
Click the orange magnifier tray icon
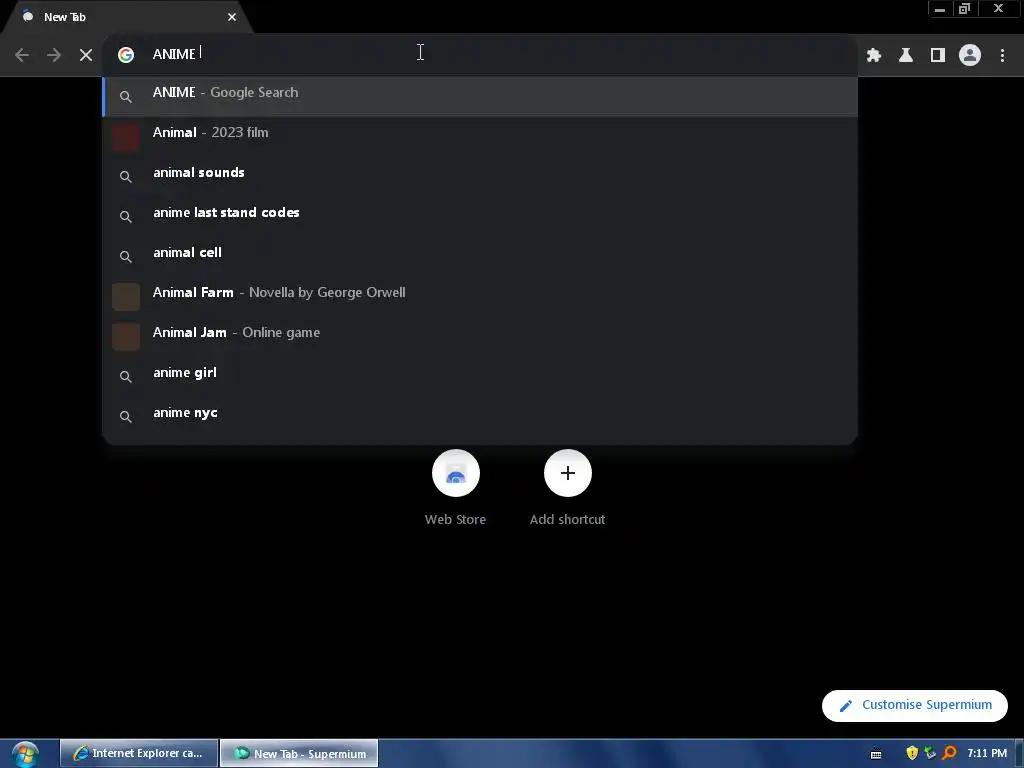tap(949, 753)
